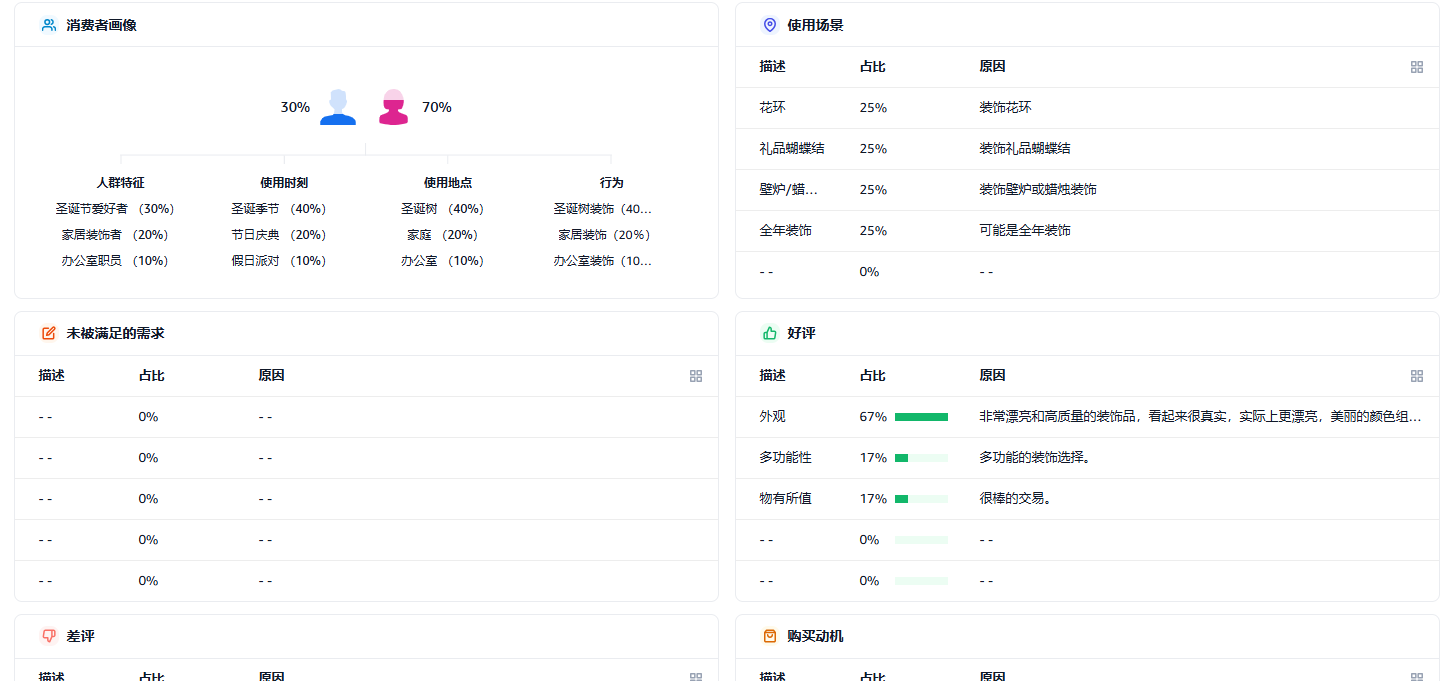Click 办公室职员 (10%) entry
The width and height of the screenshot is (1446, 681).
(115, 261)
